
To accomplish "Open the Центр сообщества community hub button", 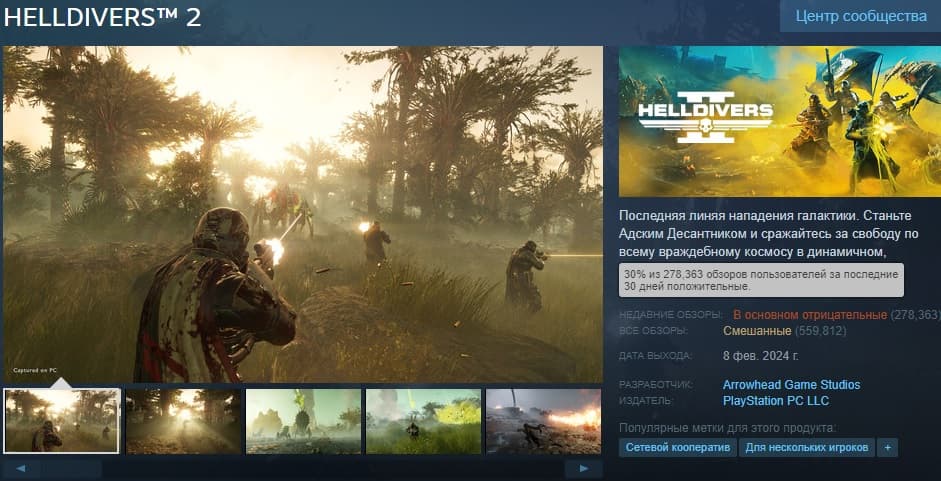I will (x=861, y=16).
